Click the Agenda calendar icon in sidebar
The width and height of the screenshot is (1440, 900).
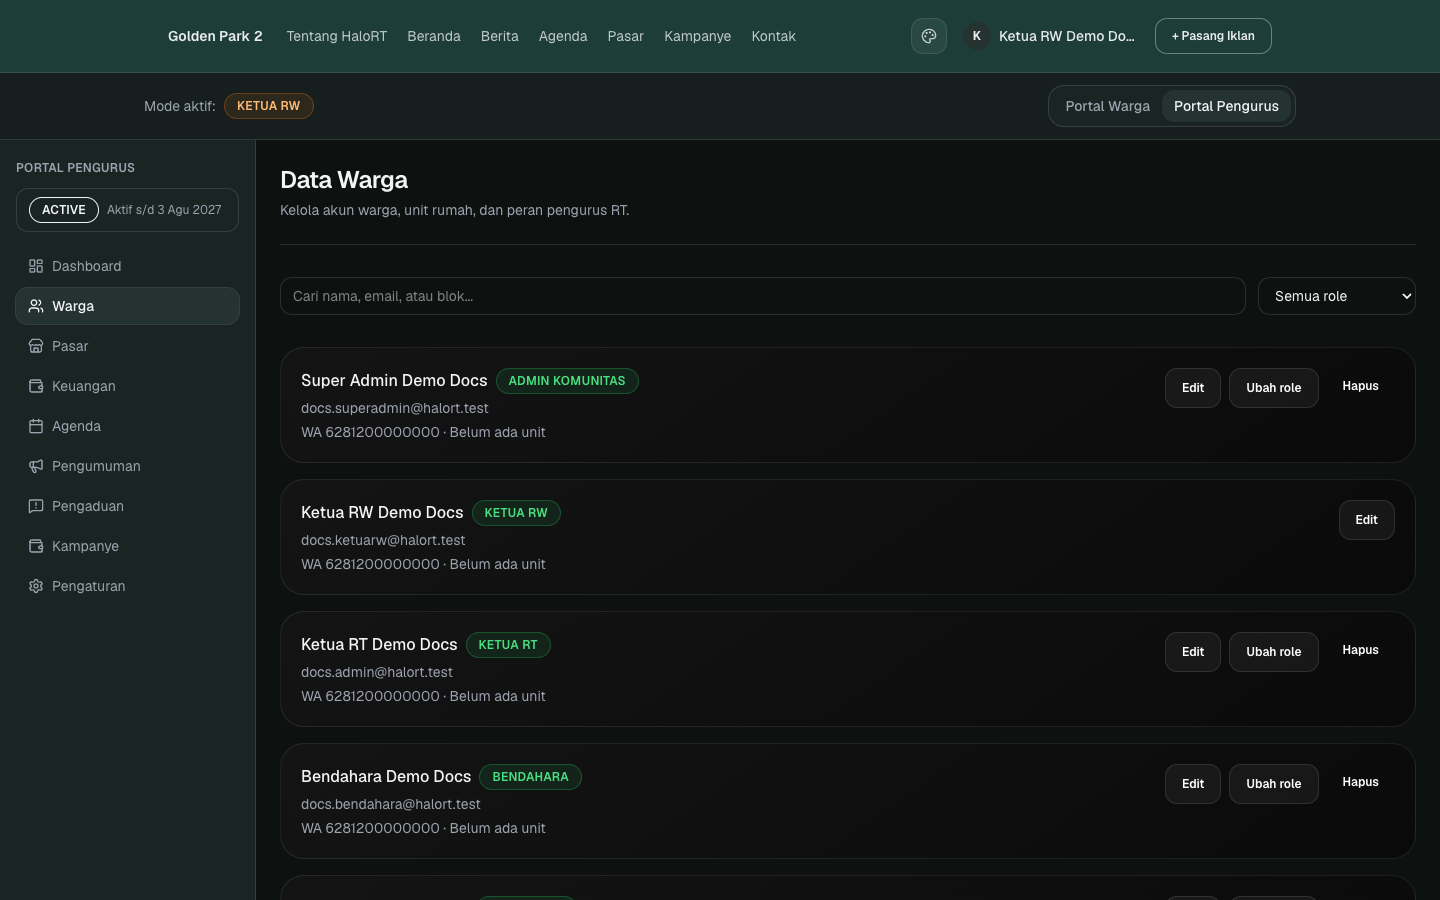36,426
